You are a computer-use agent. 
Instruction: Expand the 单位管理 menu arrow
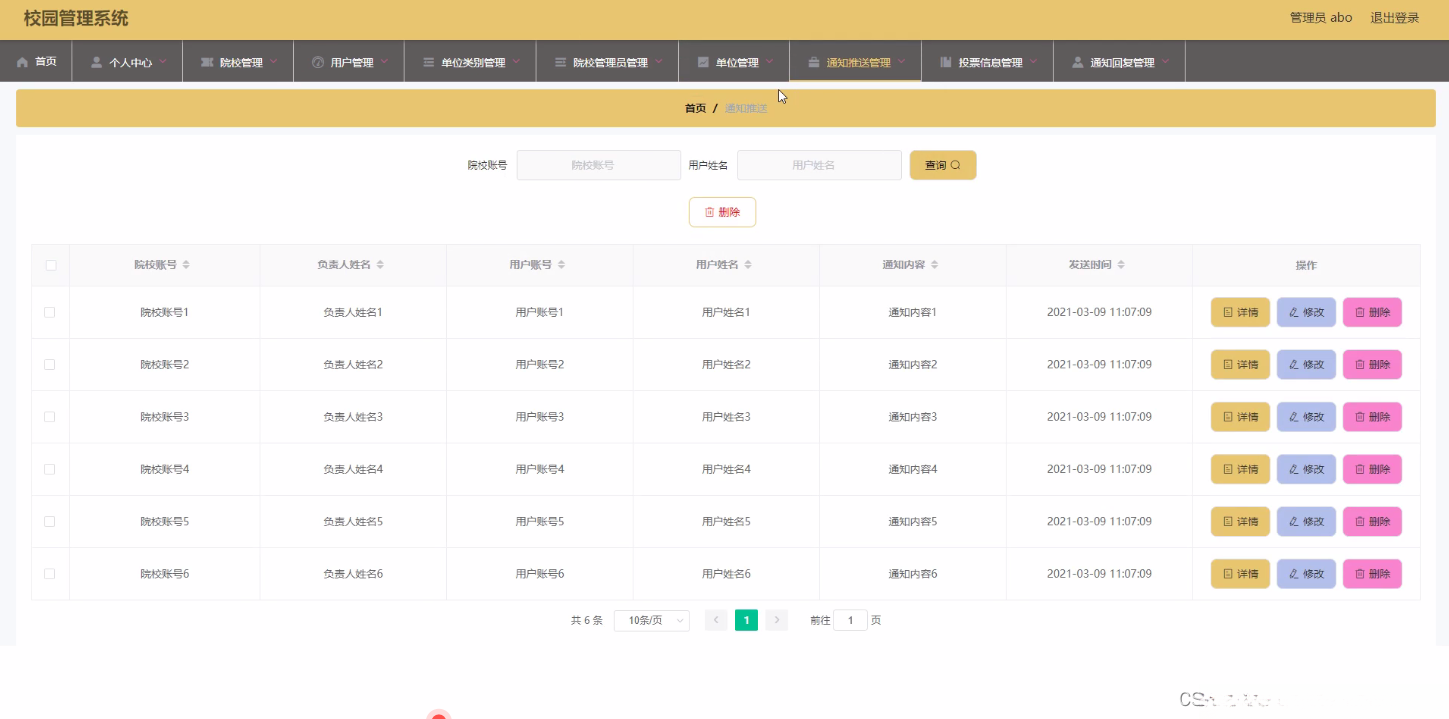769,61
